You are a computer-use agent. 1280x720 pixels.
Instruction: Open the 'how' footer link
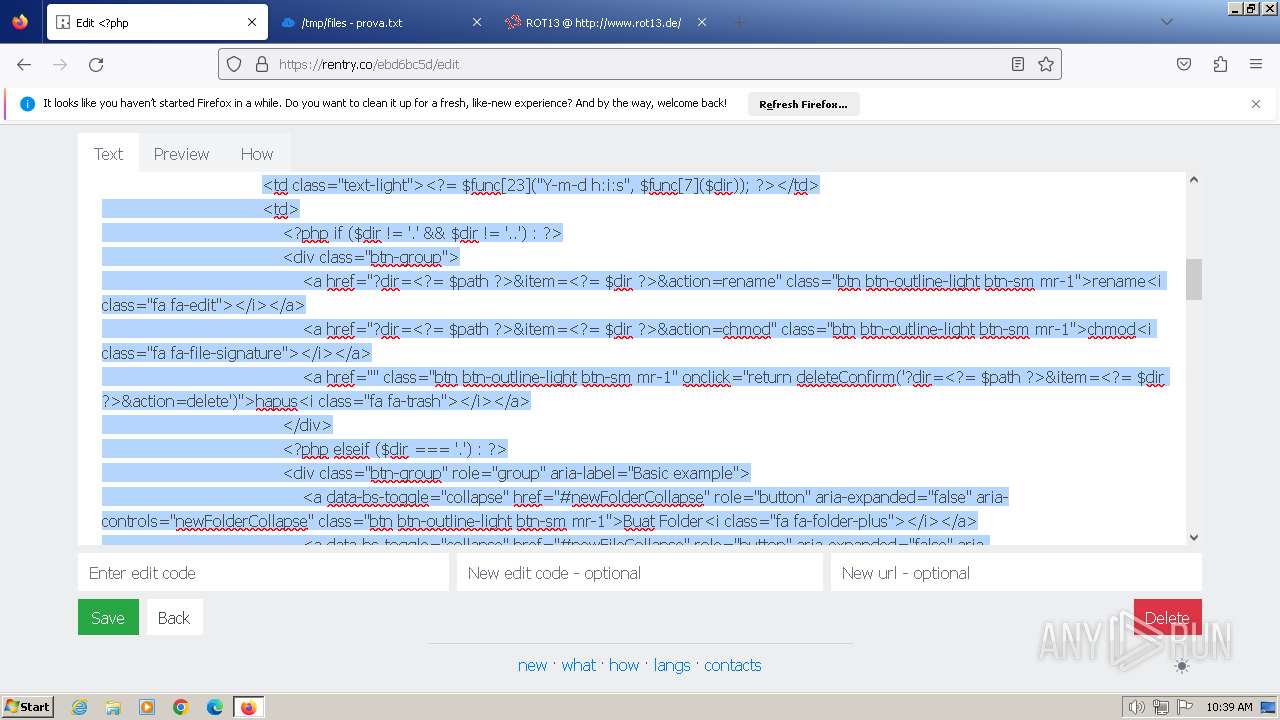pos(624,665)
